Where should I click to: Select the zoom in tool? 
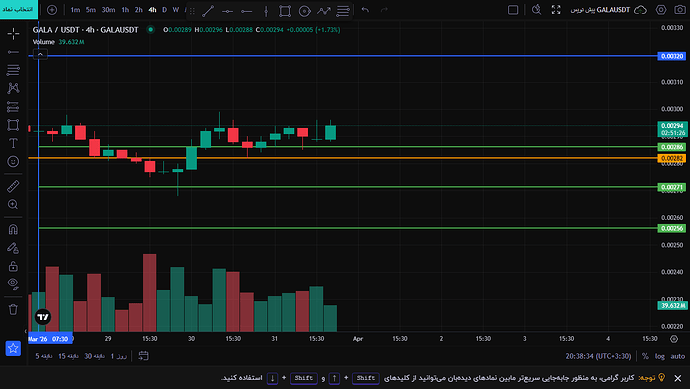[x=13, y=205]
